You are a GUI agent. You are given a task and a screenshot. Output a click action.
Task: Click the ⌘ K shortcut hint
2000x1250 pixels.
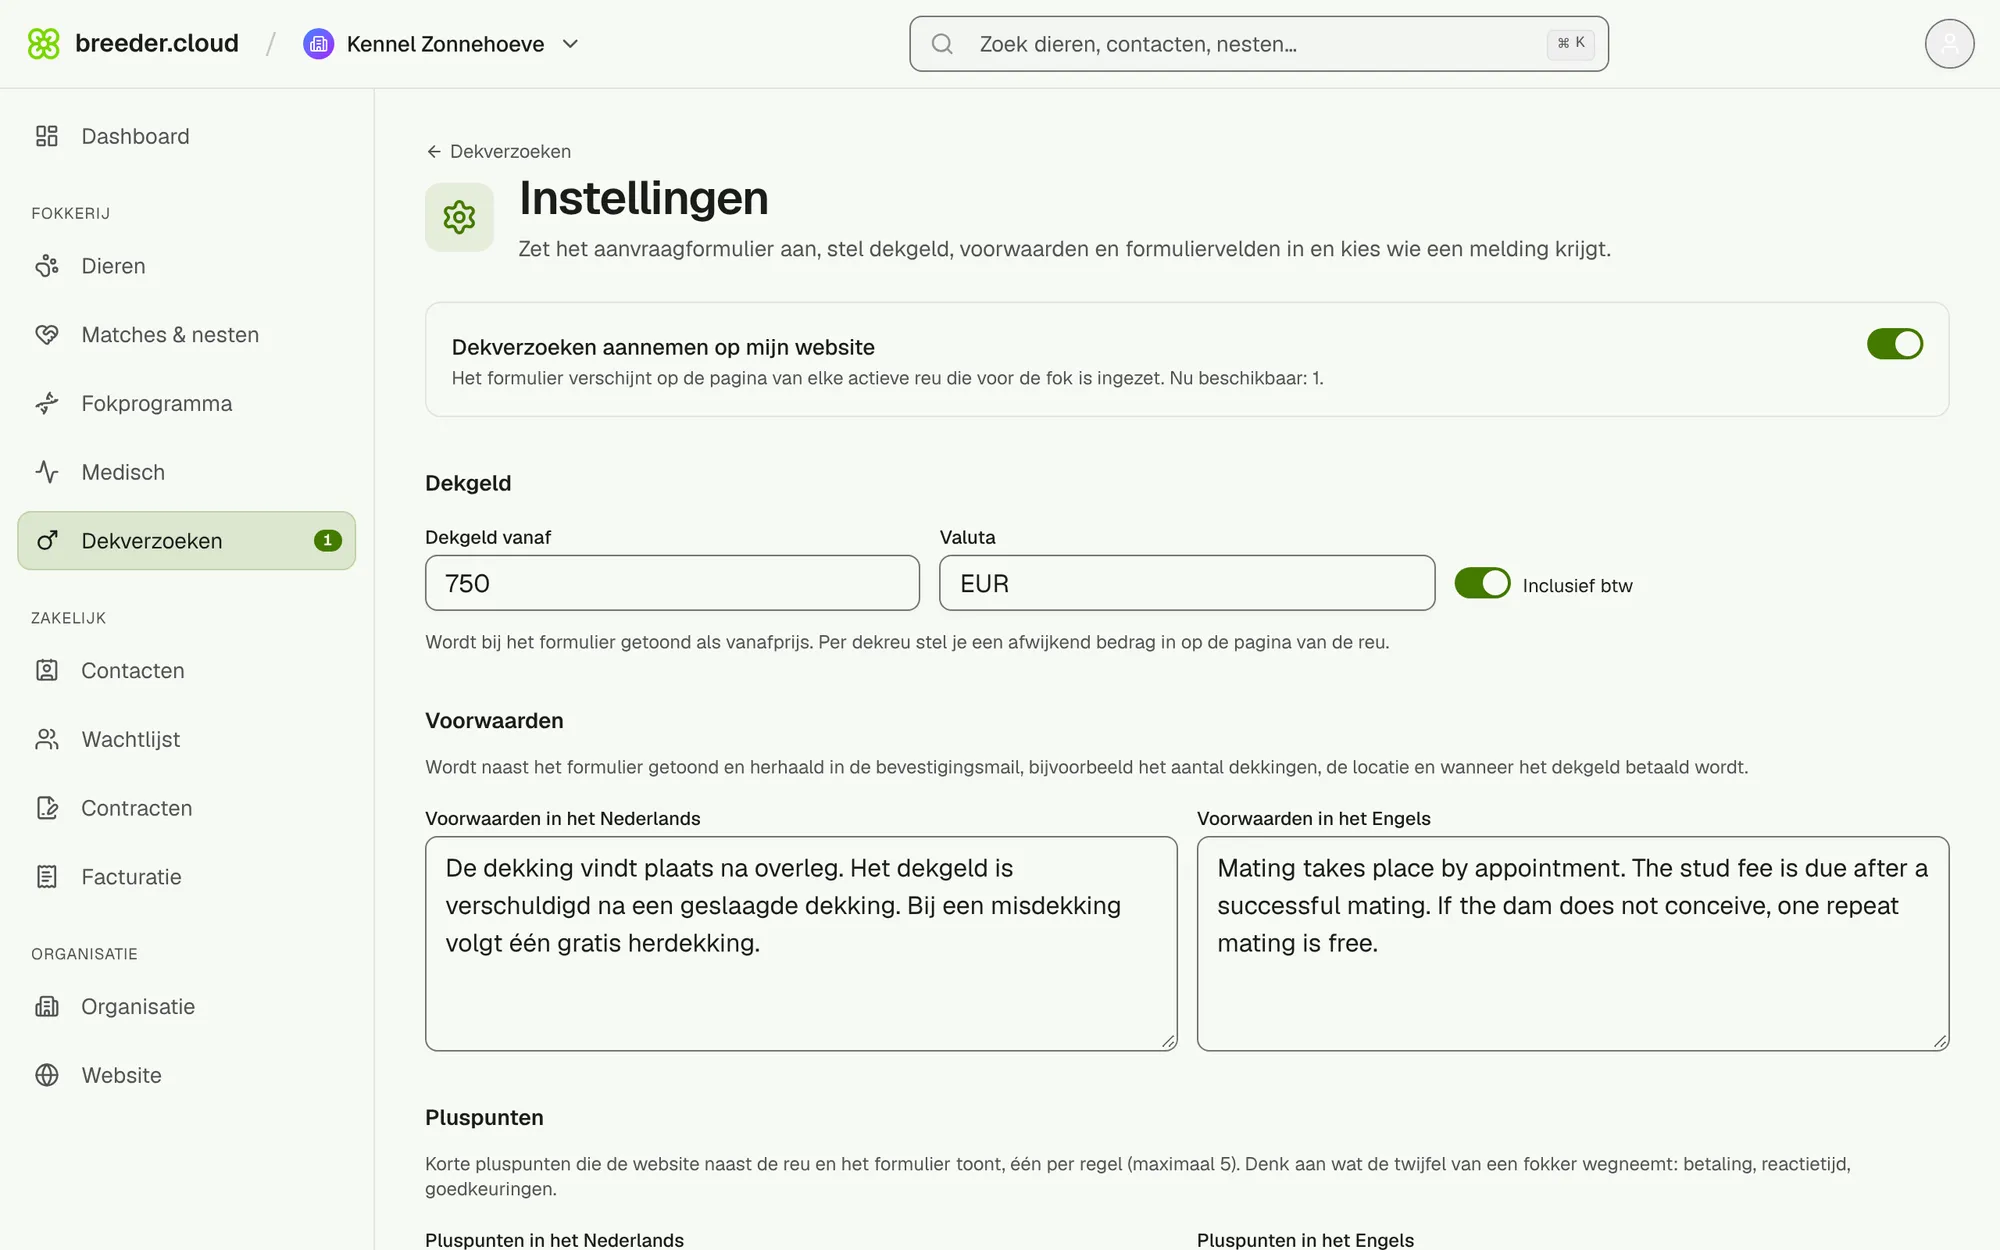(1571, 43)
